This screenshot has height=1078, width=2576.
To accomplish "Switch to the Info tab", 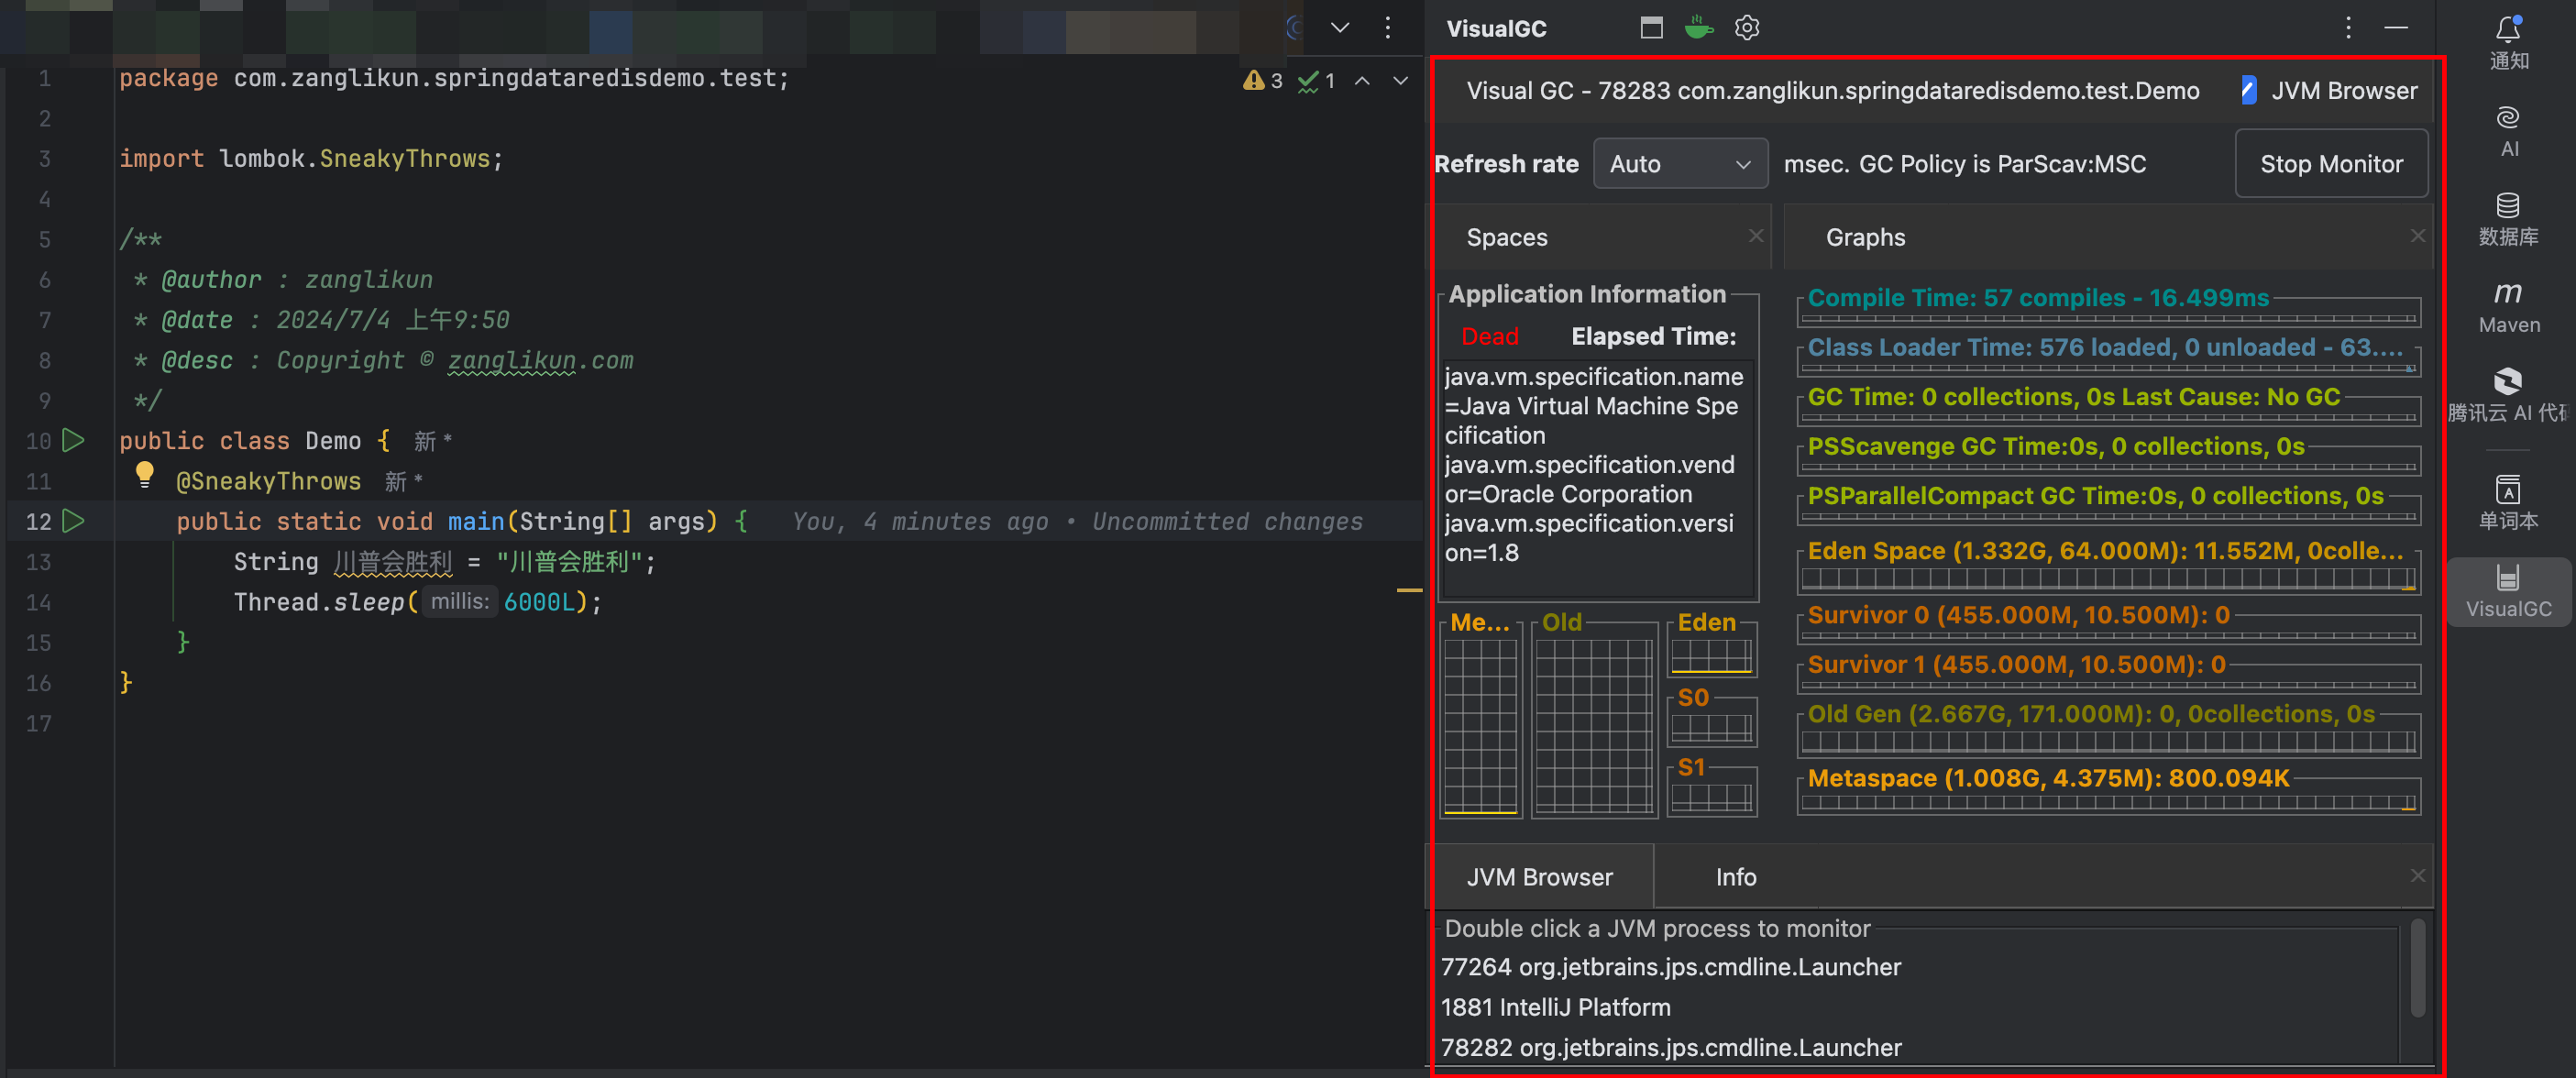I will point(1735,877).
